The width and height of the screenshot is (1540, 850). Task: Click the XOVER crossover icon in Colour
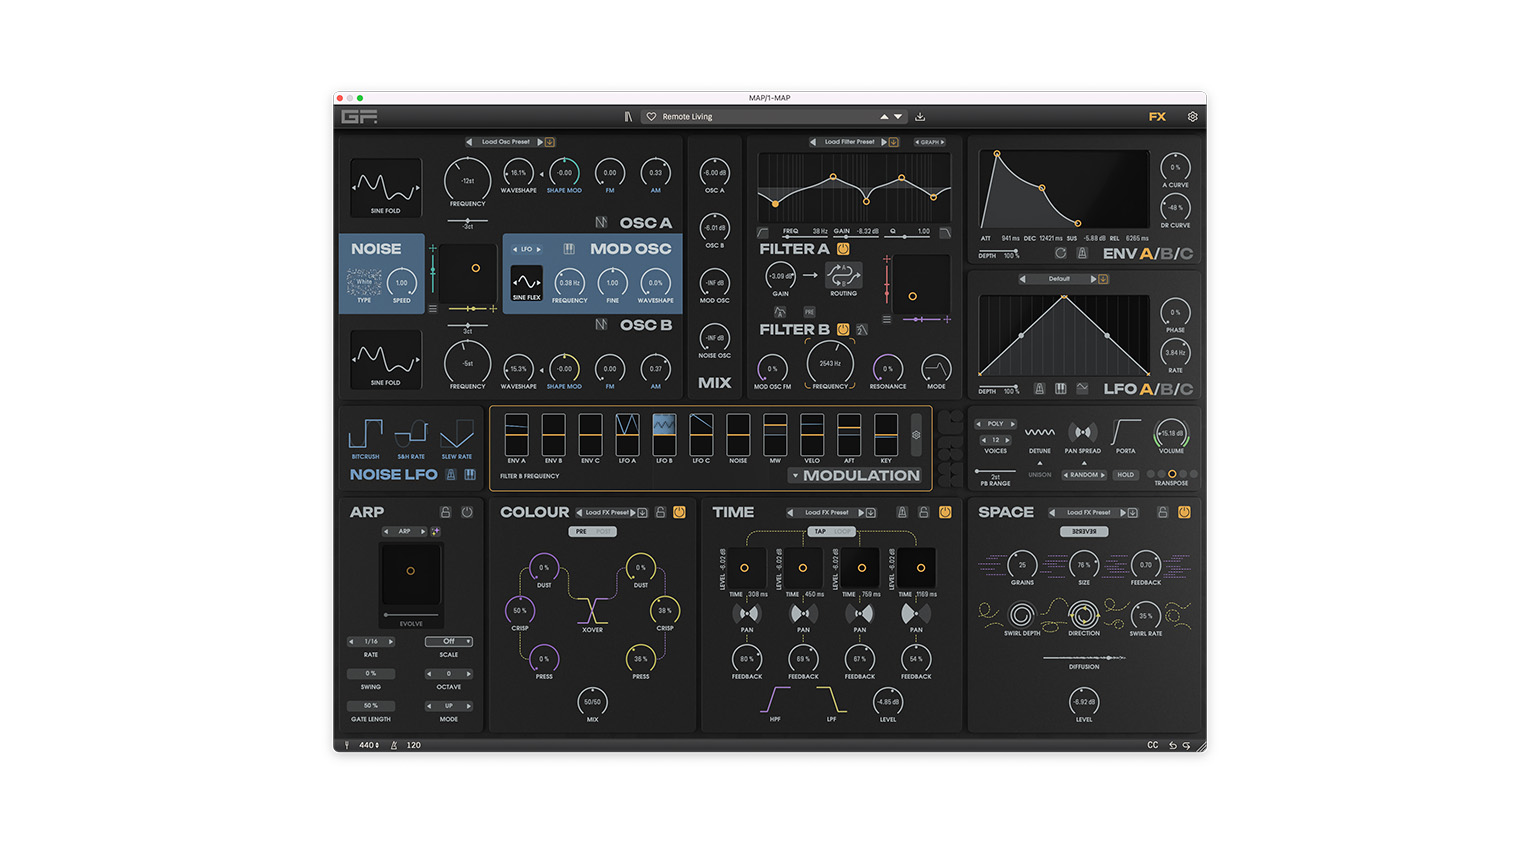[x=592, y=609]
